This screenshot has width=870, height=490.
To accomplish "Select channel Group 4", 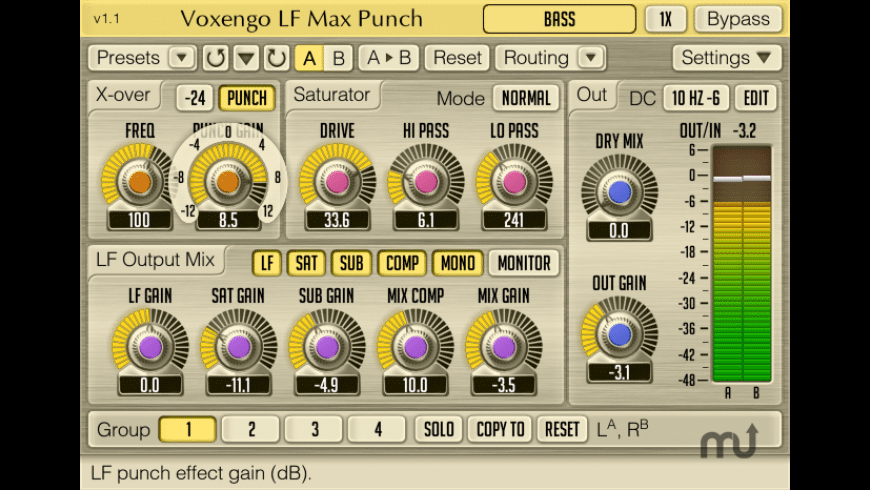I will pos(377,429).
